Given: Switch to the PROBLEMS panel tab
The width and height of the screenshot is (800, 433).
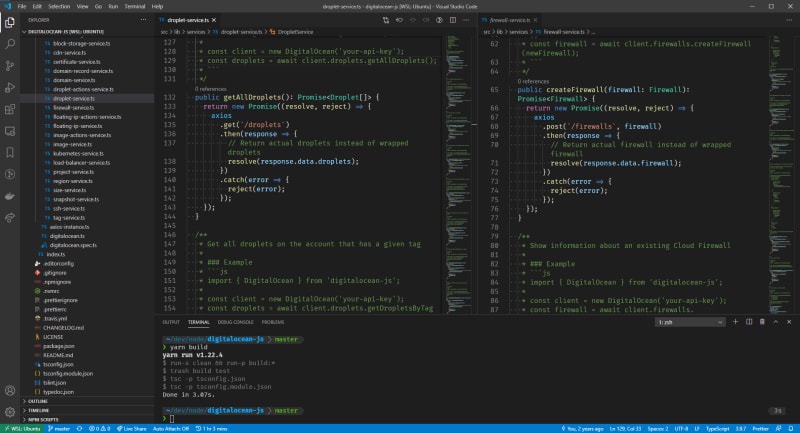Looking at the screenshot, I should [273, 322].
